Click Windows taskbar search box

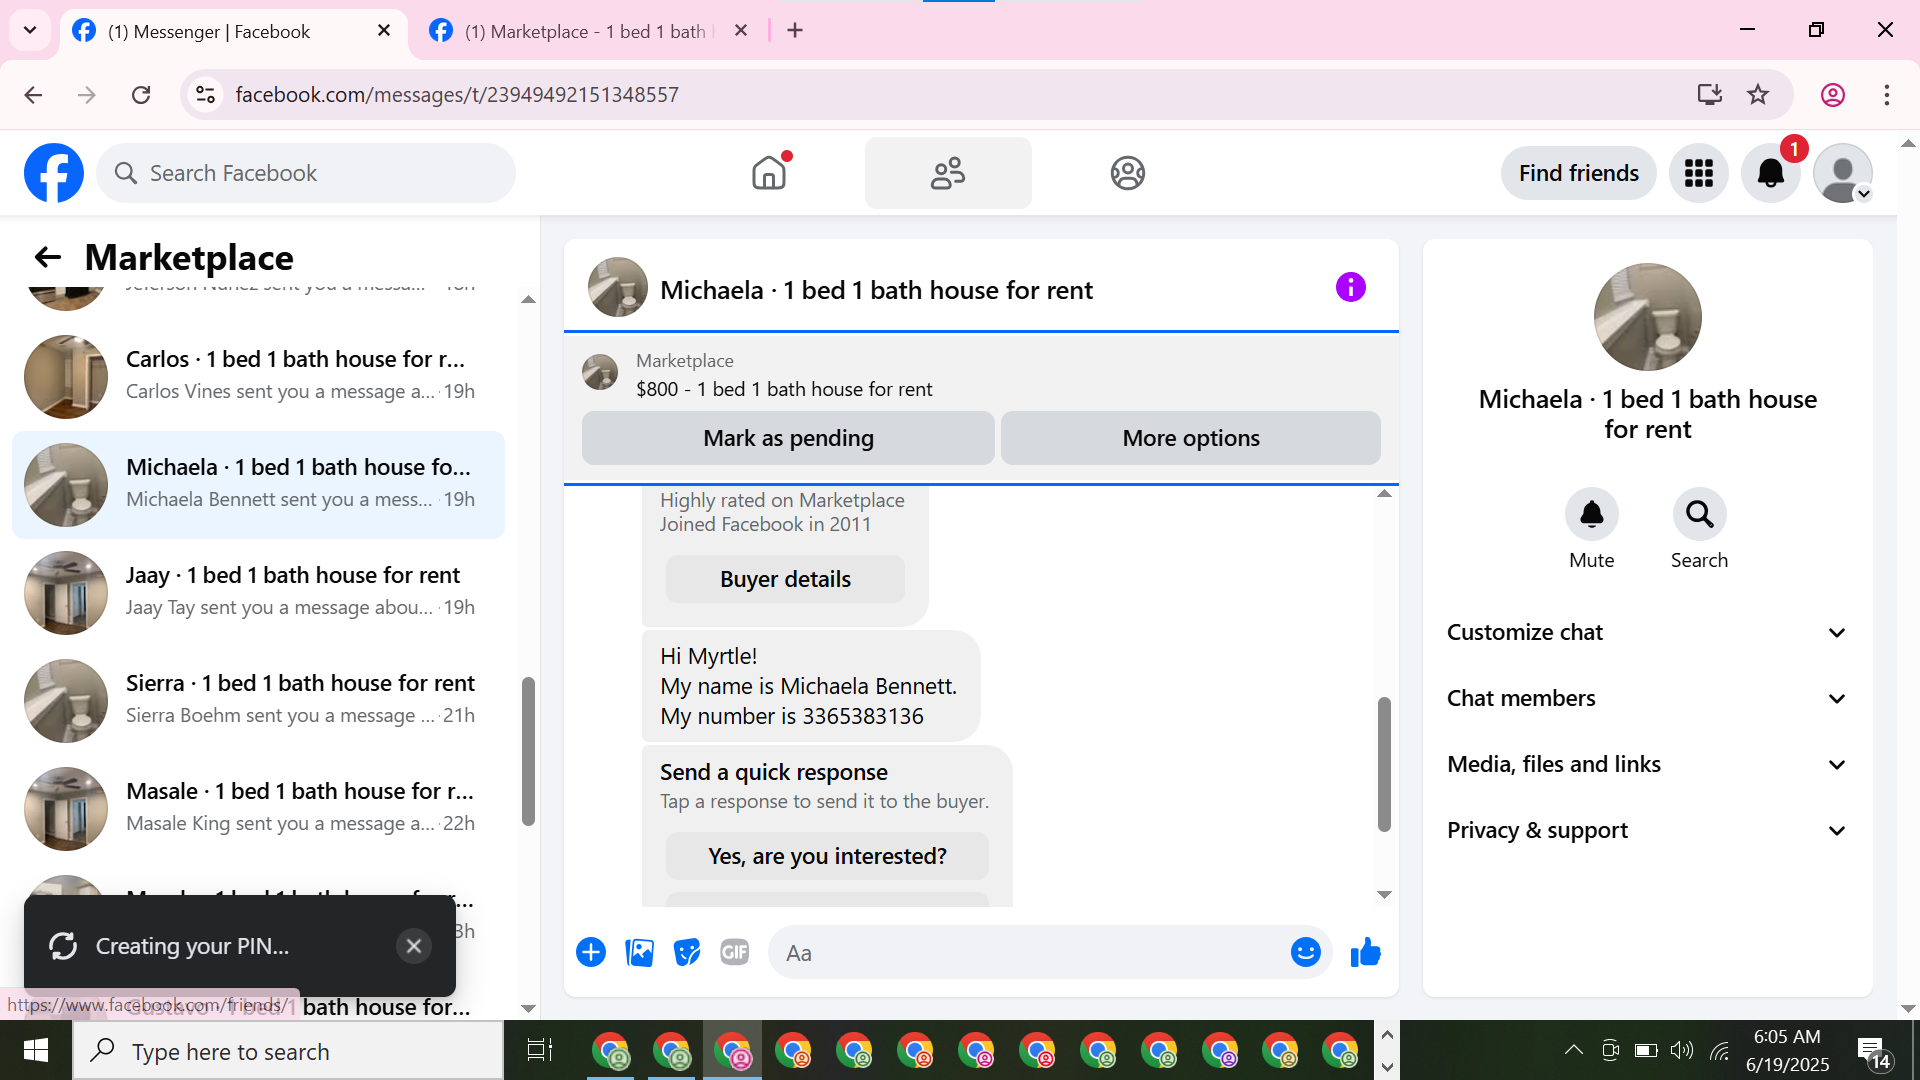coord(288,1051)
